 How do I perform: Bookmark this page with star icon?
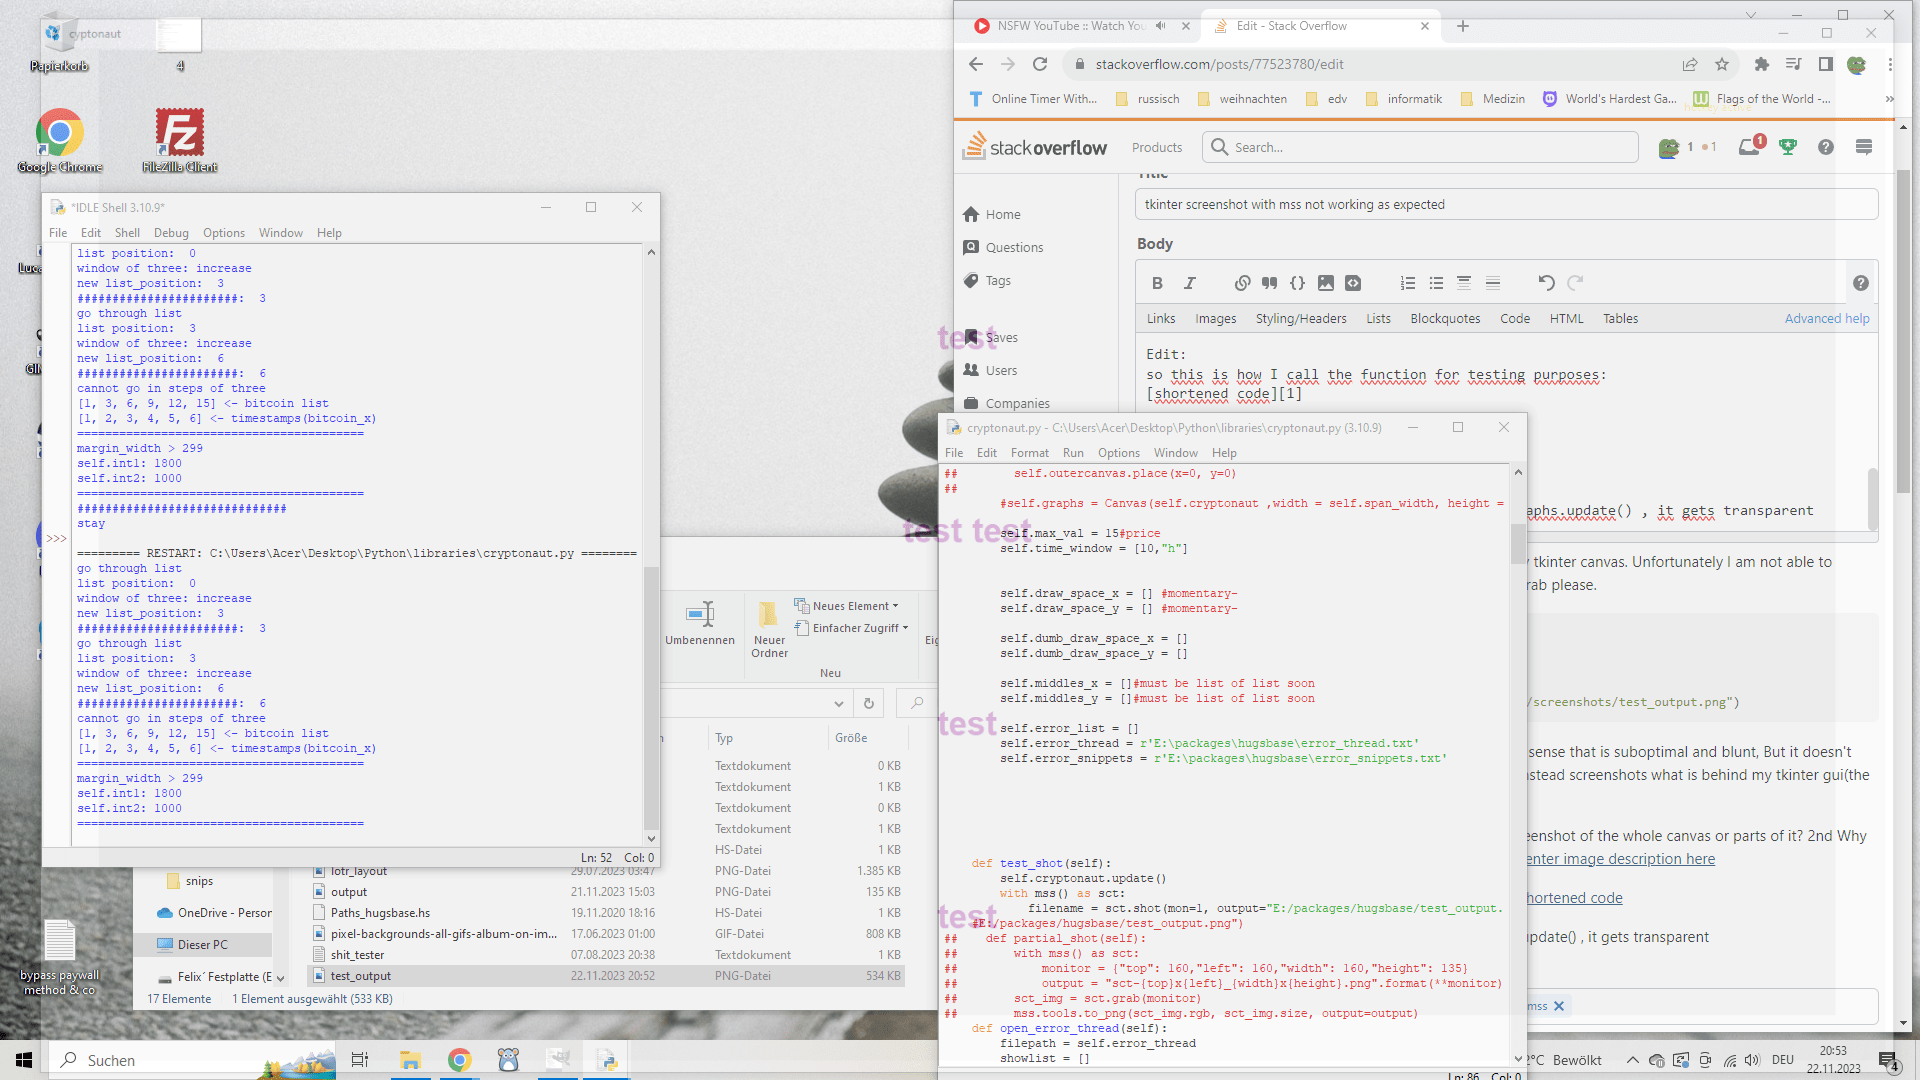1722,64
